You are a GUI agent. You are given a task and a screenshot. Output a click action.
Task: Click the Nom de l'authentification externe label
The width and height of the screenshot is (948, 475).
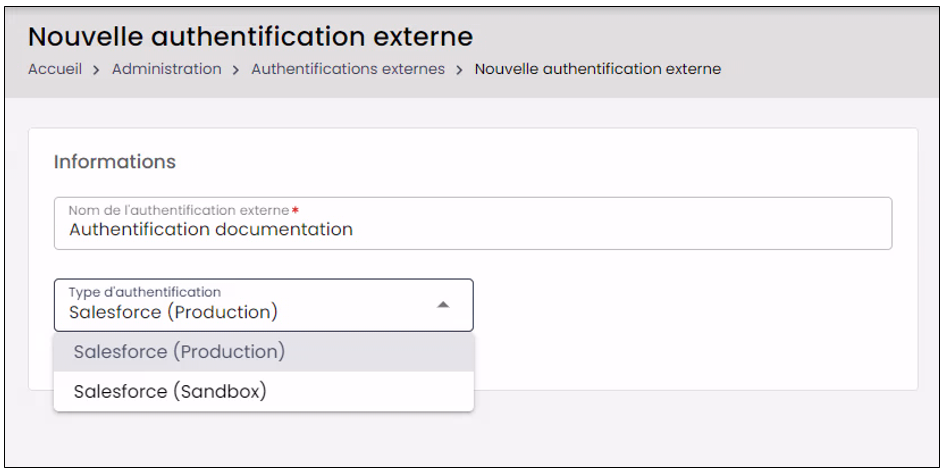[179, 210]
